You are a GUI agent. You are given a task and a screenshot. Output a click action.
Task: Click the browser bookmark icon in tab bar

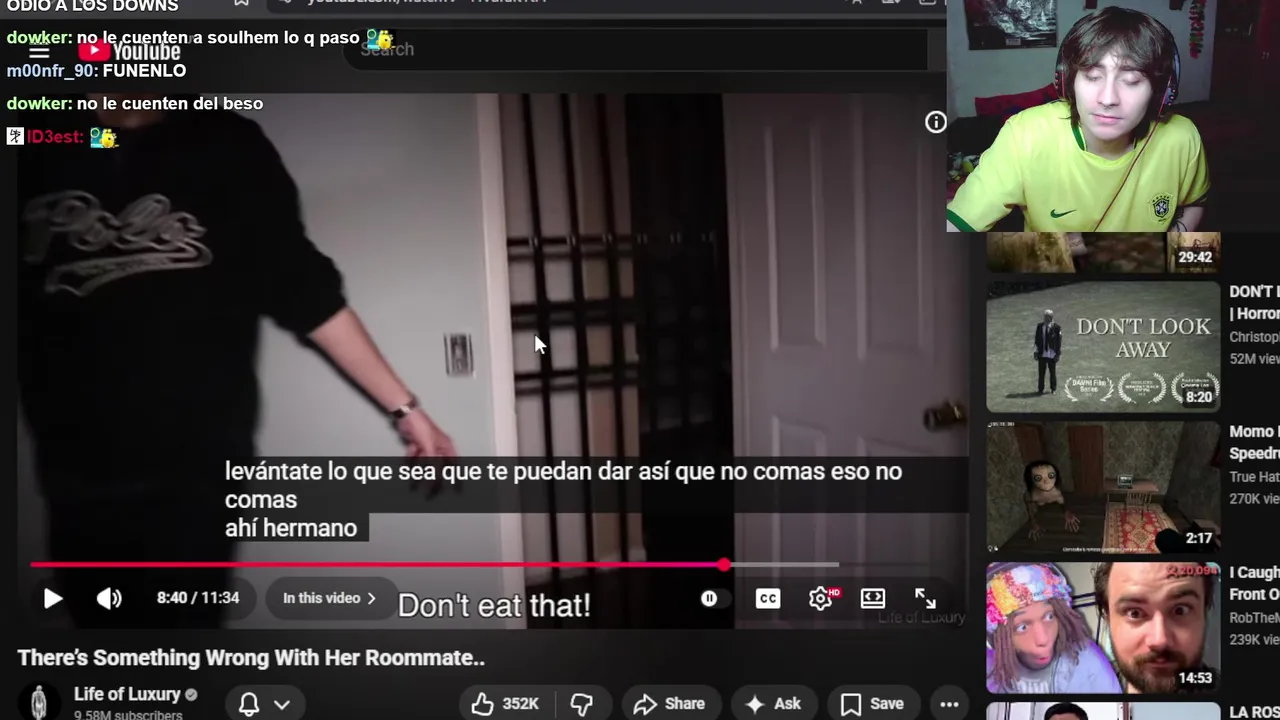(x=241, y=4)
